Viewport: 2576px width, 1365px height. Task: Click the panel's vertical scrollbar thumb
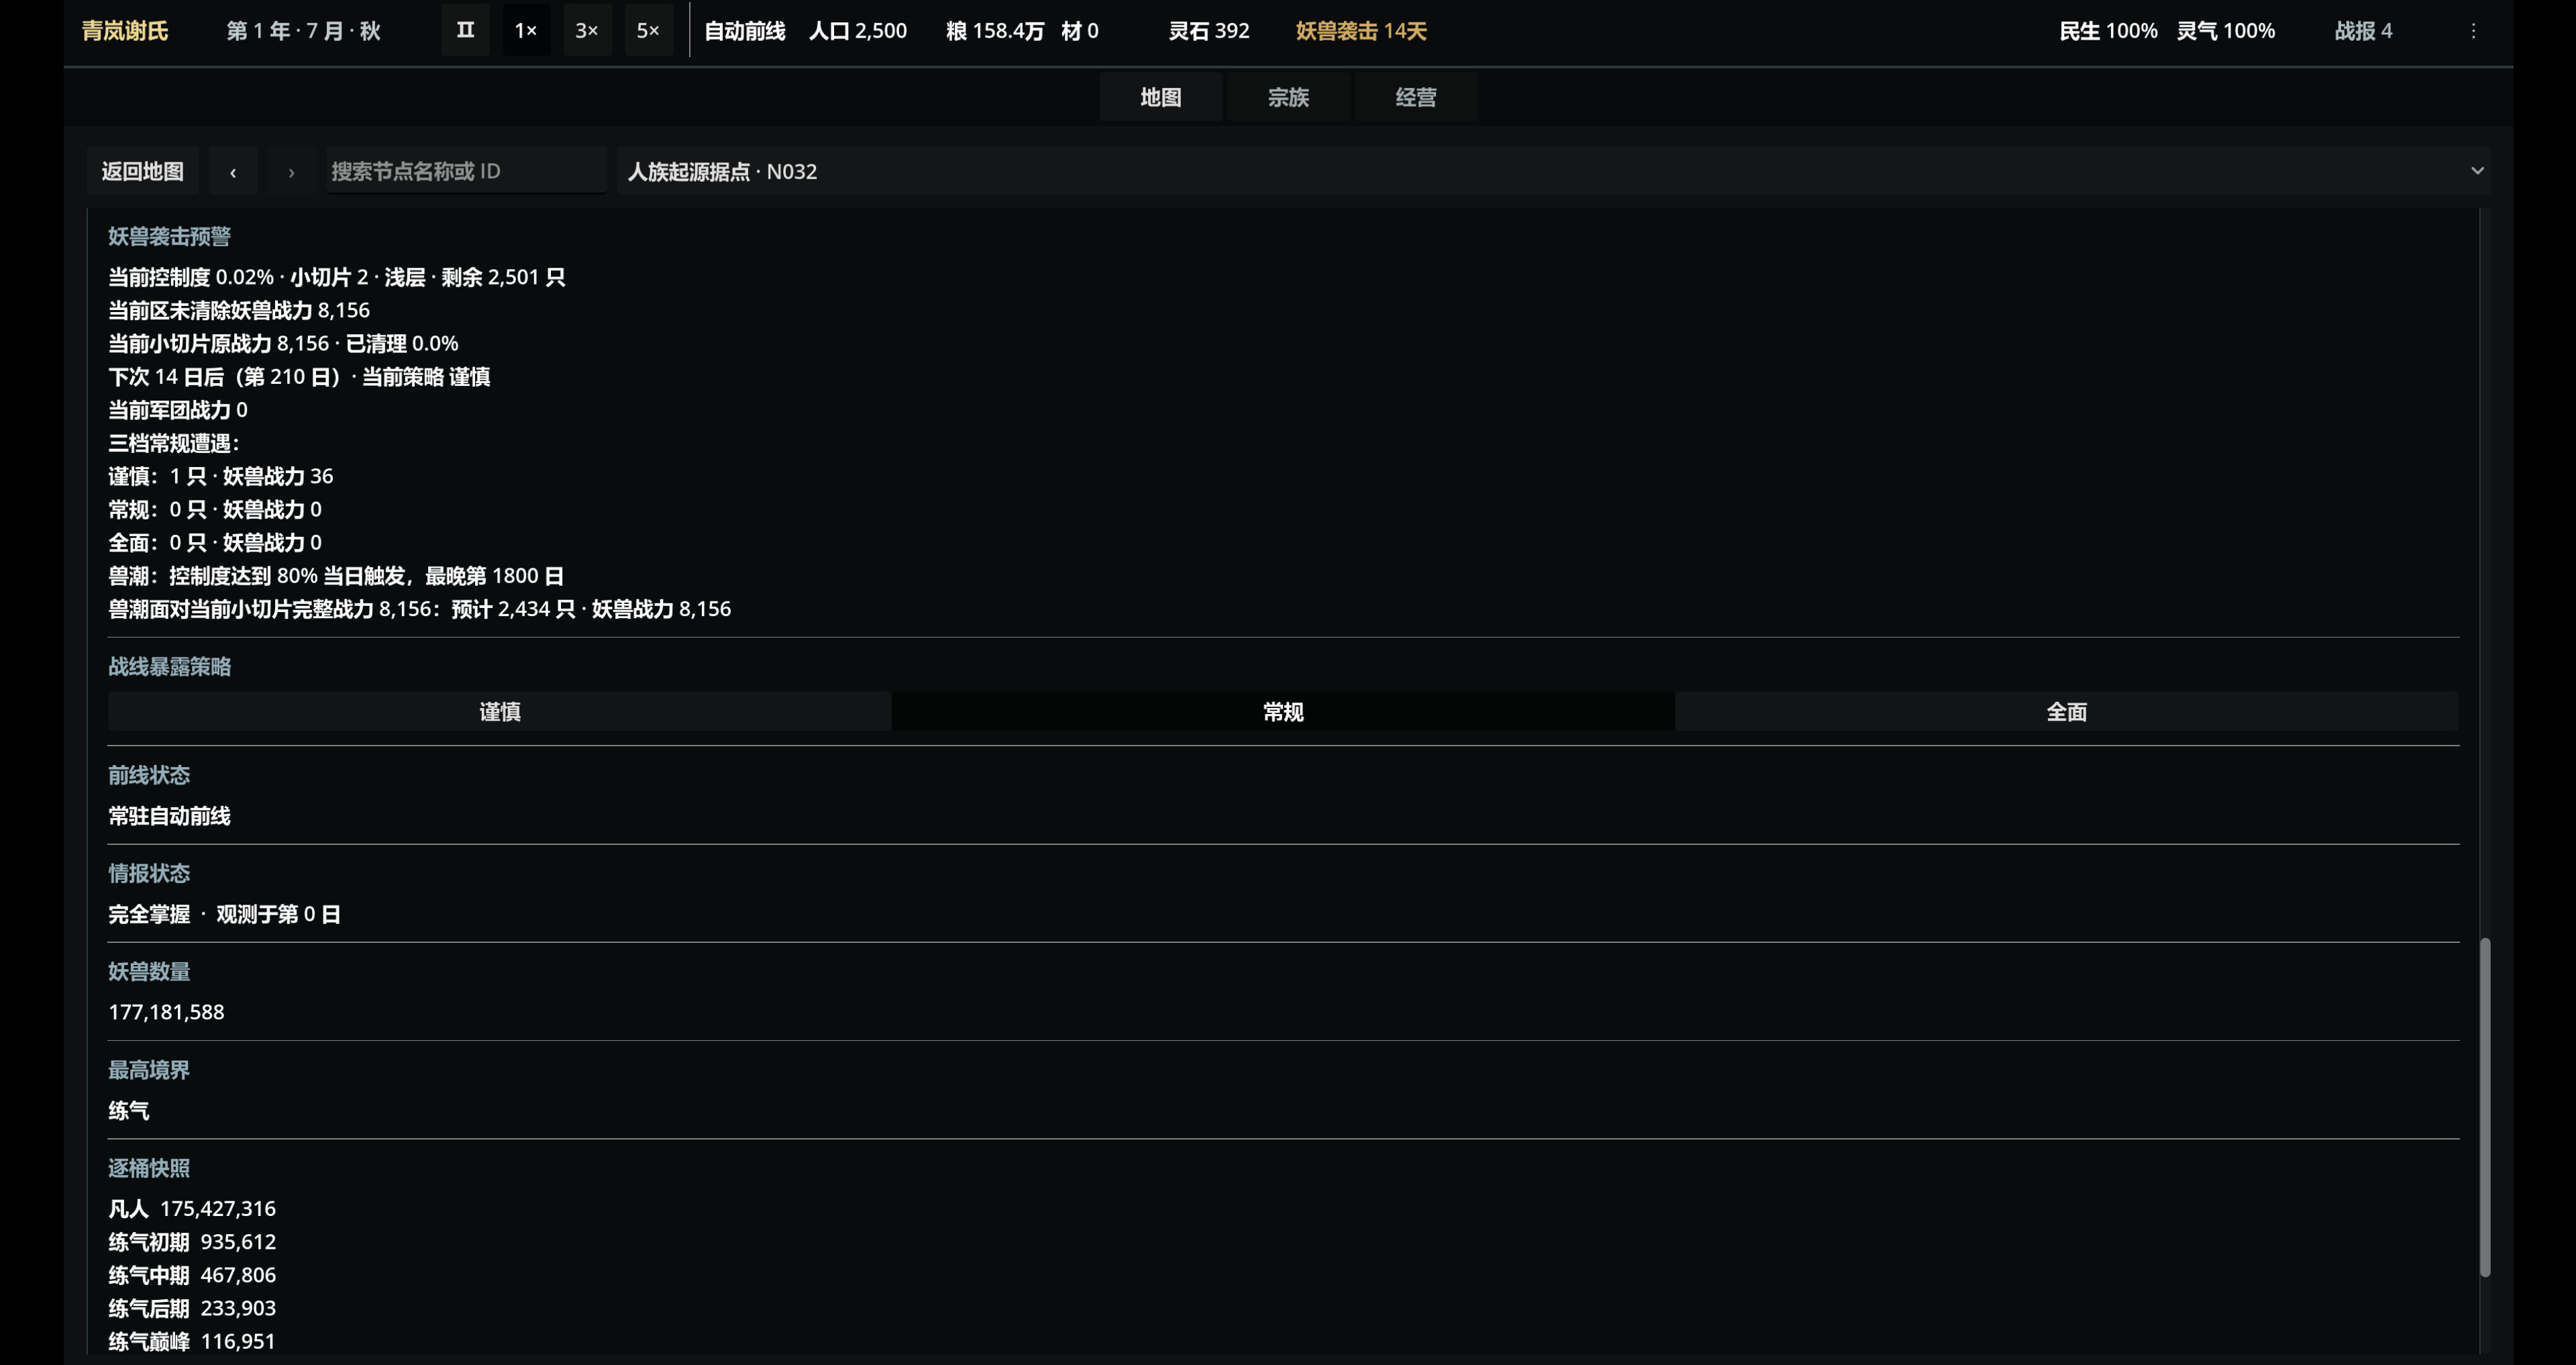click(2484, 1107)
